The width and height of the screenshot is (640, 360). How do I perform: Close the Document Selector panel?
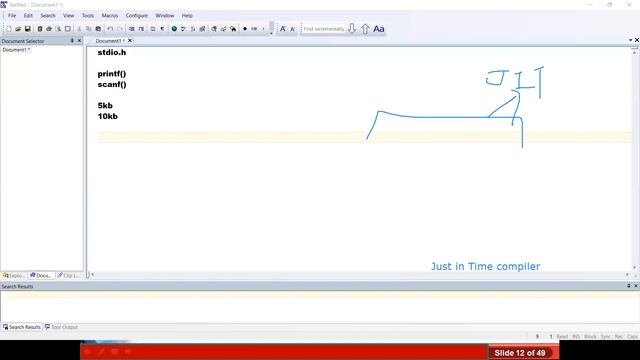[79, 41]
